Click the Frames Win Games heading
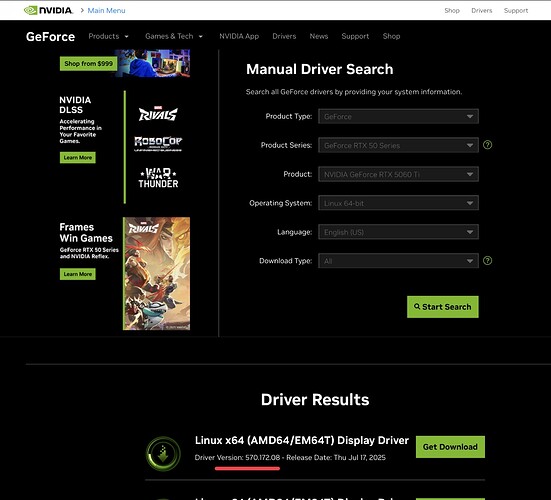 coord(86,233)
